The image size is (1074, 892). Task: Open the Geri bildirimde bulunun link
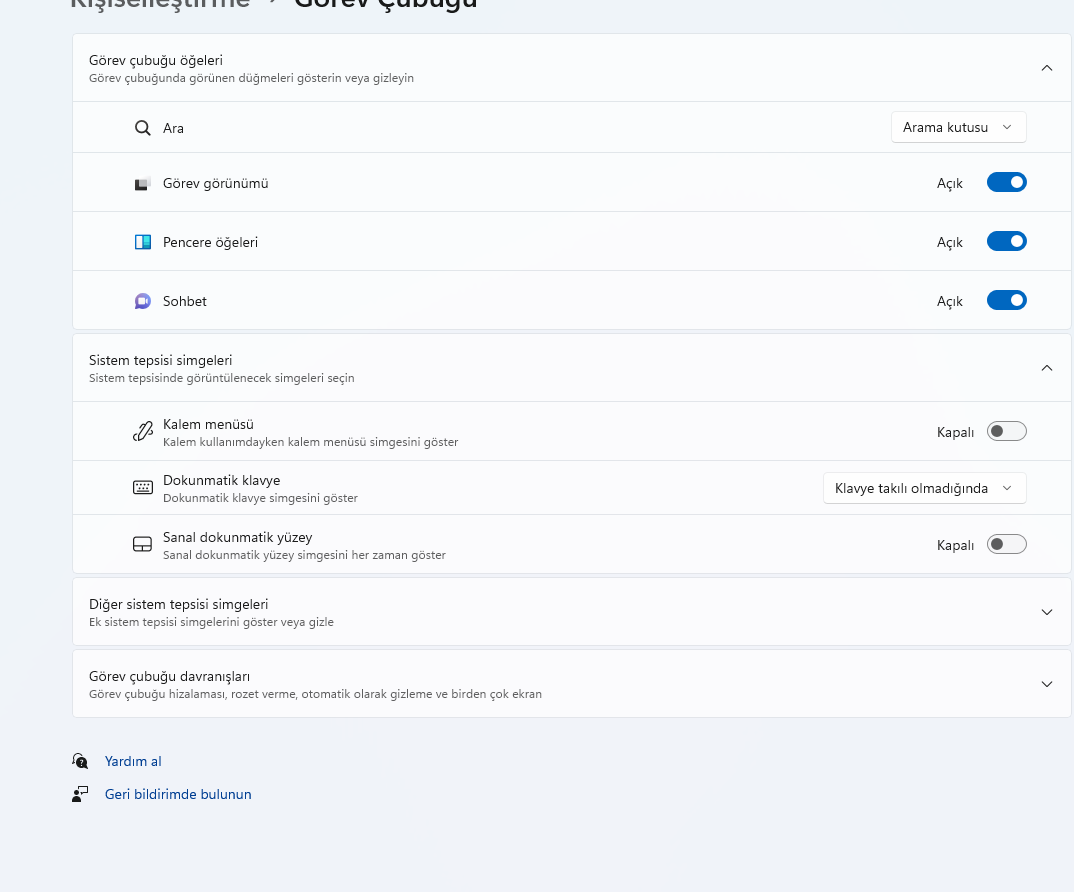pyautogui.click(x=178, y=794)
